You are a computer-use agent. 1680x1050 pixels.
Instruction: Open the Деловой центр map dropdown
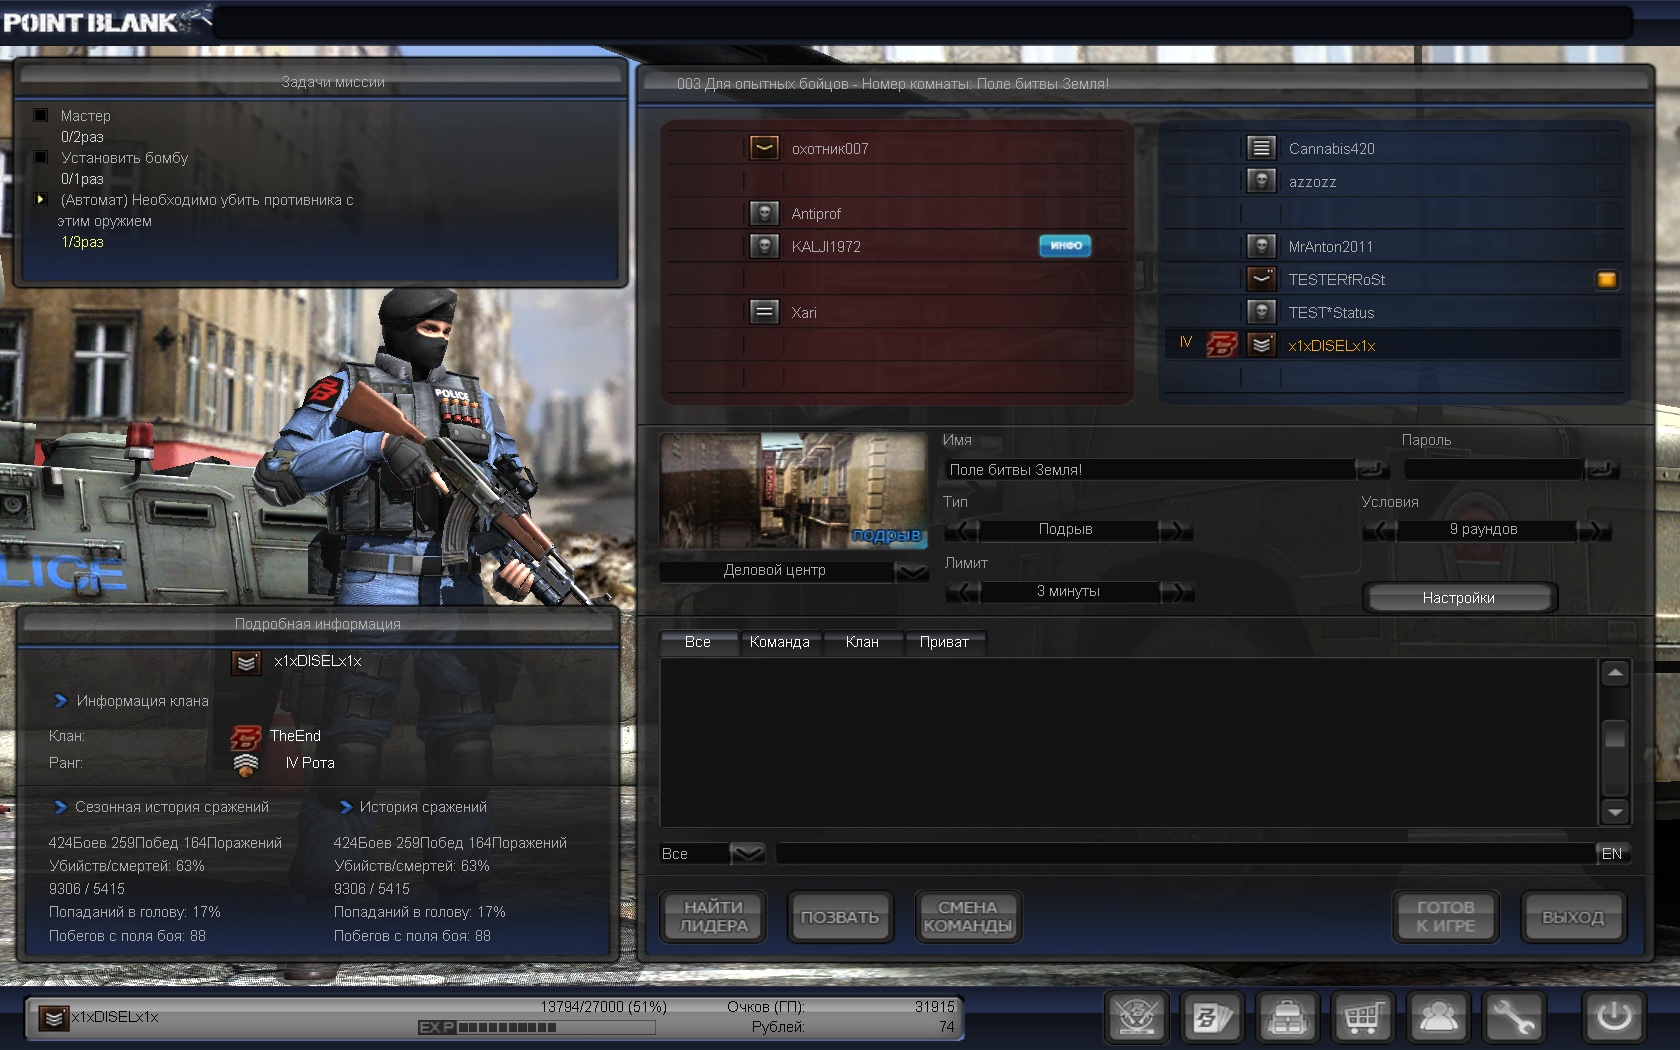911,571
